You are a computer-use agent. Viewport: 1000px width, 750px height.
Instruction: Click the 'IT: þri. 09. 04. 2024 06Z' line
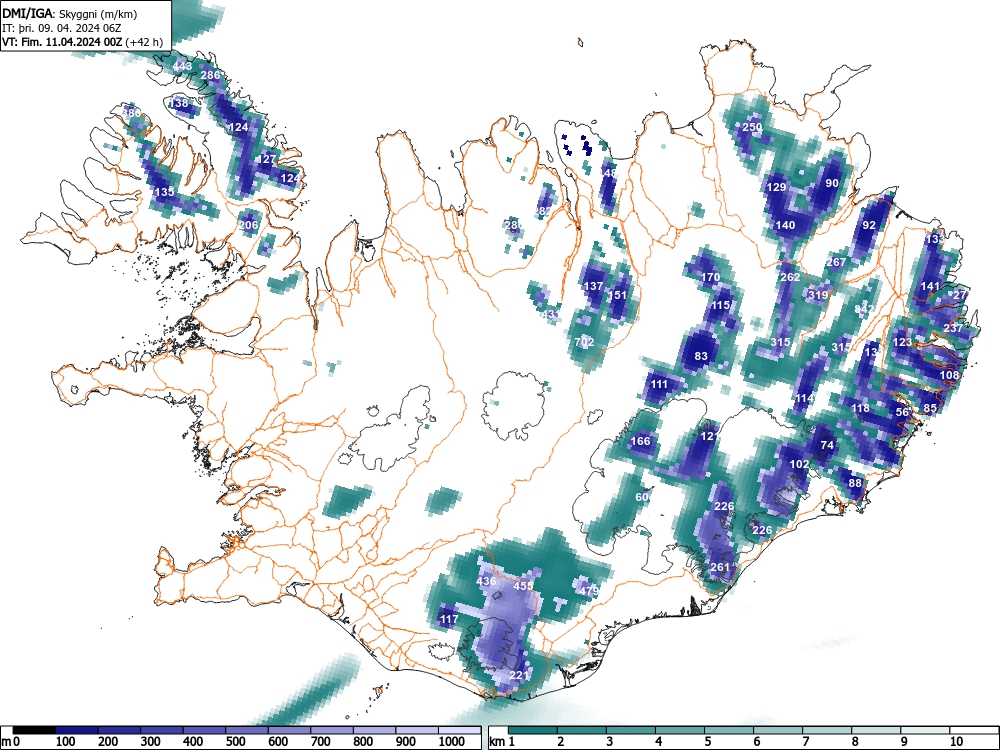pos(62,28)
